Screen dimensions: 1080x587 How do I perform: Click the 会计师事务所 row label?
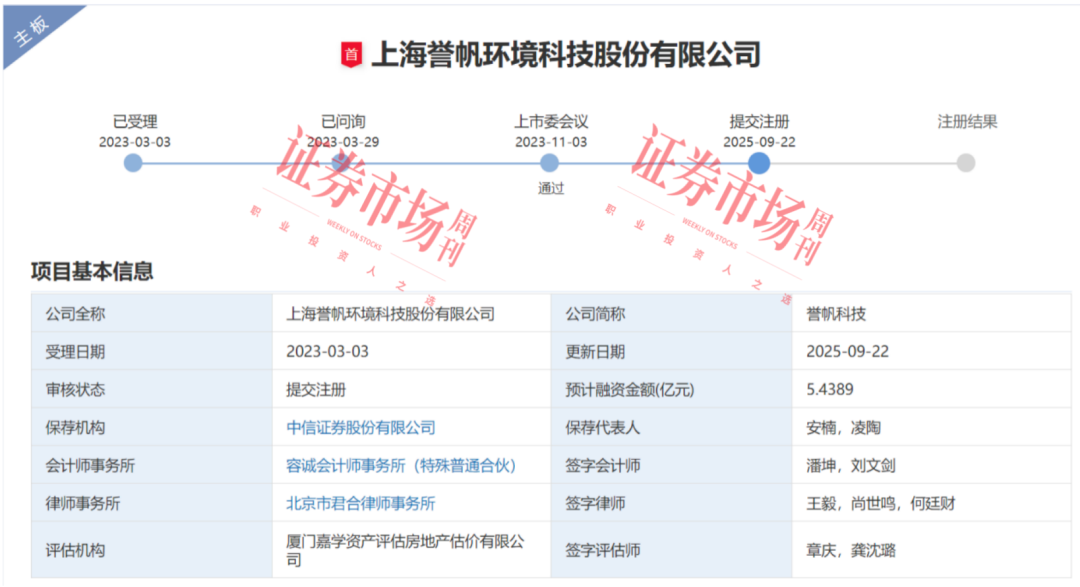coord(90,466)
